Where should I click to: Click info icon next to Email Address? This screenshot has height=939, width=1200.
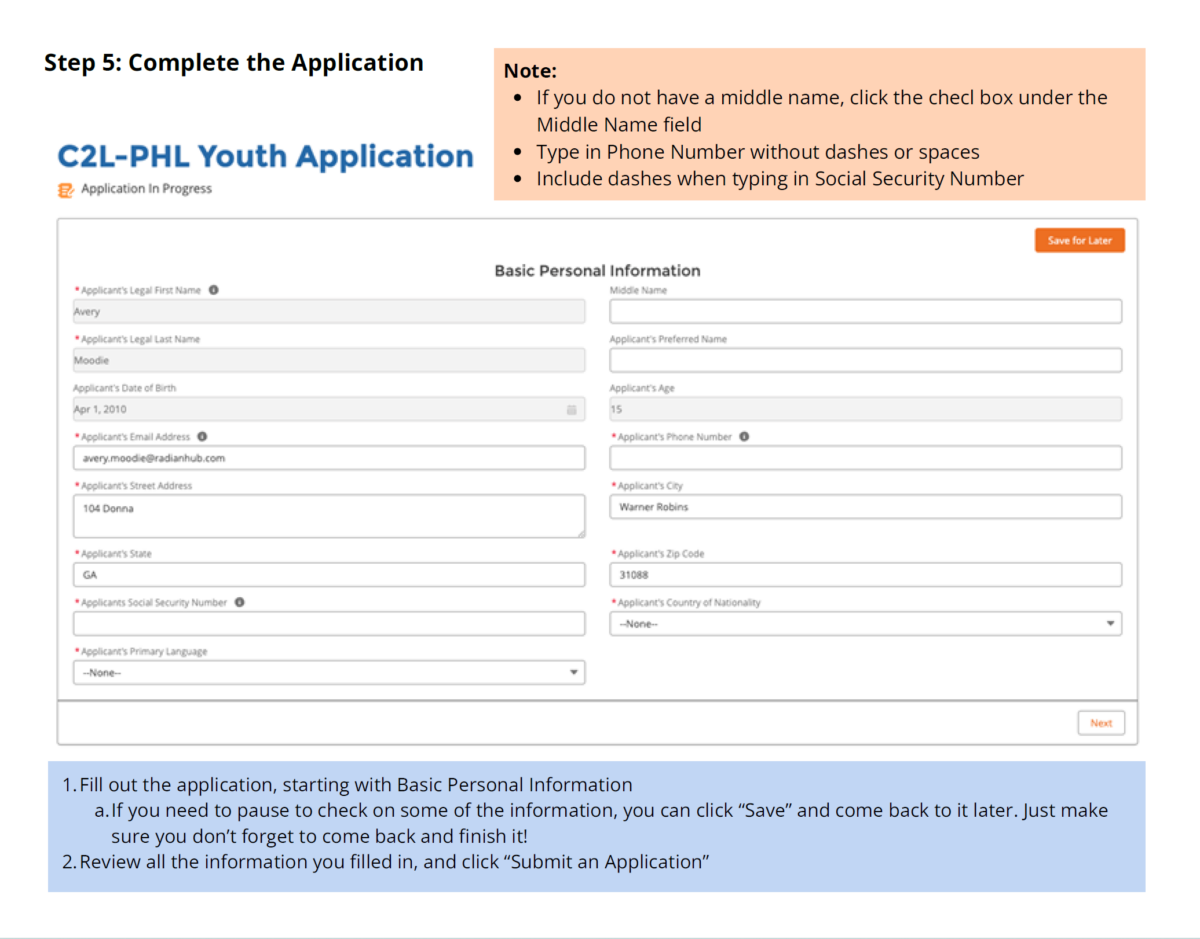pyautogui.click(x=202, y=437)
